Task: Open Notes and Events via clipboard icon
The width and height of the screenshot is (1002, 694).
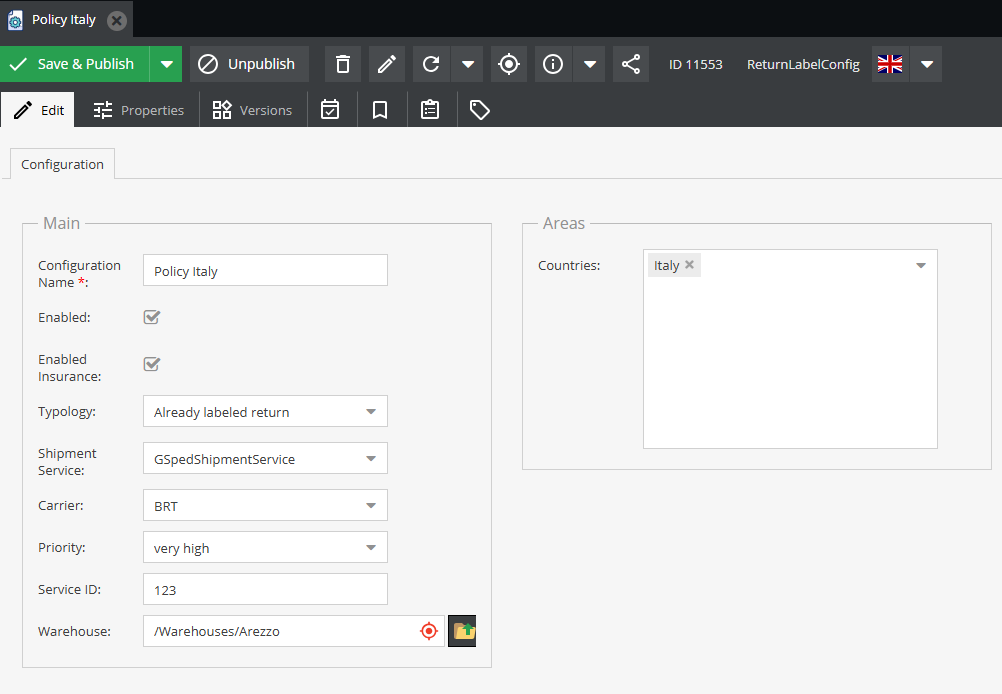Action: coord(430,109)
